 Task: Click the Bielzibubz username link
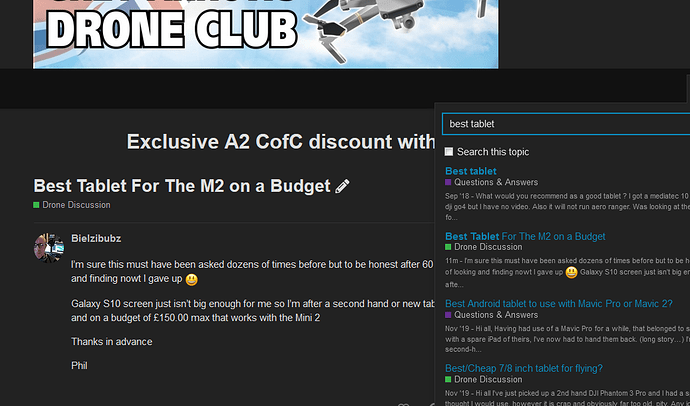coord(96,238)
